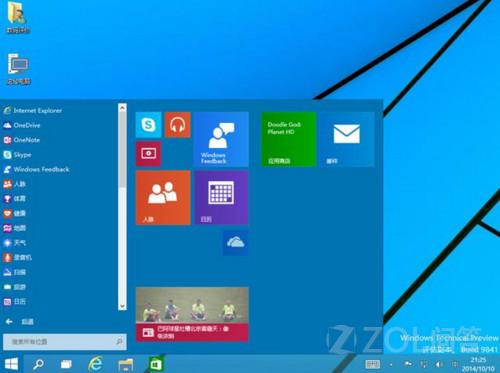Open the small OneDrive cloud tile
This screenshot has height=373, width=500.
point(235,243)
